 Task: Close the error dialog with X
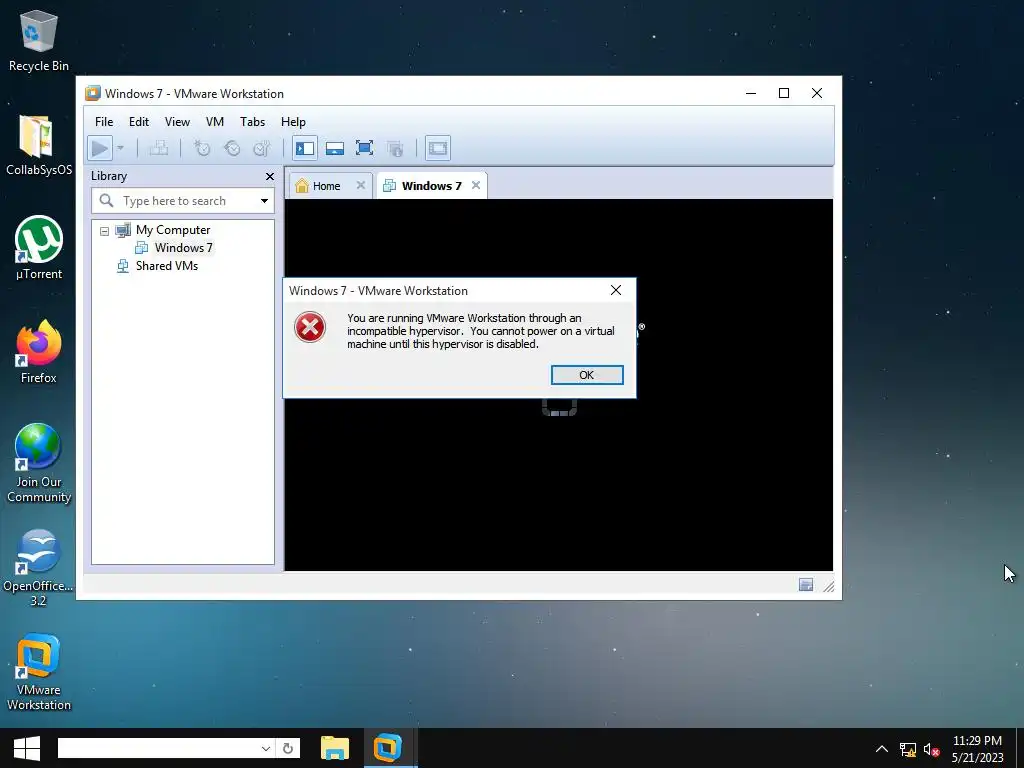click(616, 291)
